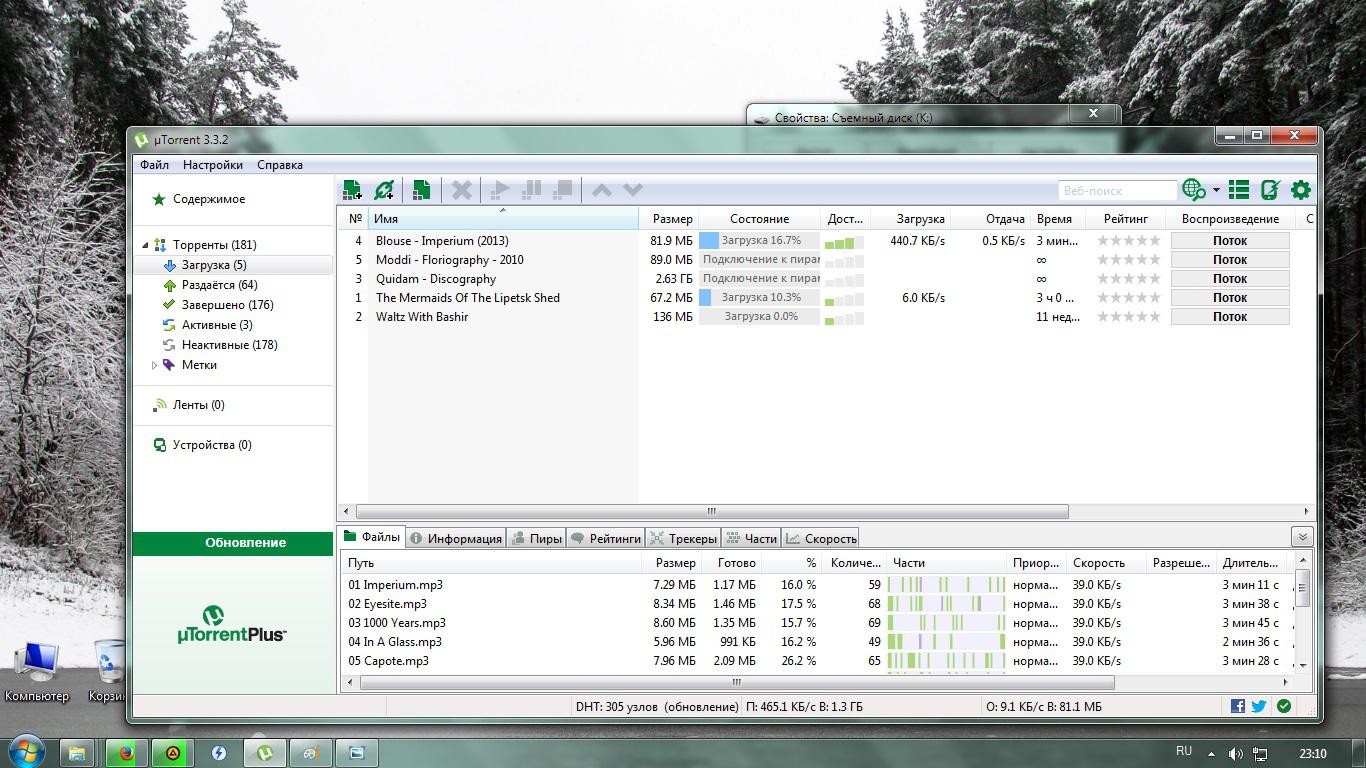Click the Facebook status bar icon
The height and width of the screenshot is (768, 1366).
coord(1238,706)
